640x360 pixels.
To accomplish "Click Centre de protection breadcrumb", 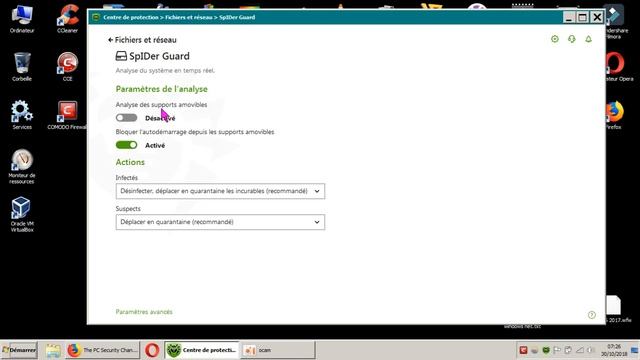I will click(x=131, y=17).
